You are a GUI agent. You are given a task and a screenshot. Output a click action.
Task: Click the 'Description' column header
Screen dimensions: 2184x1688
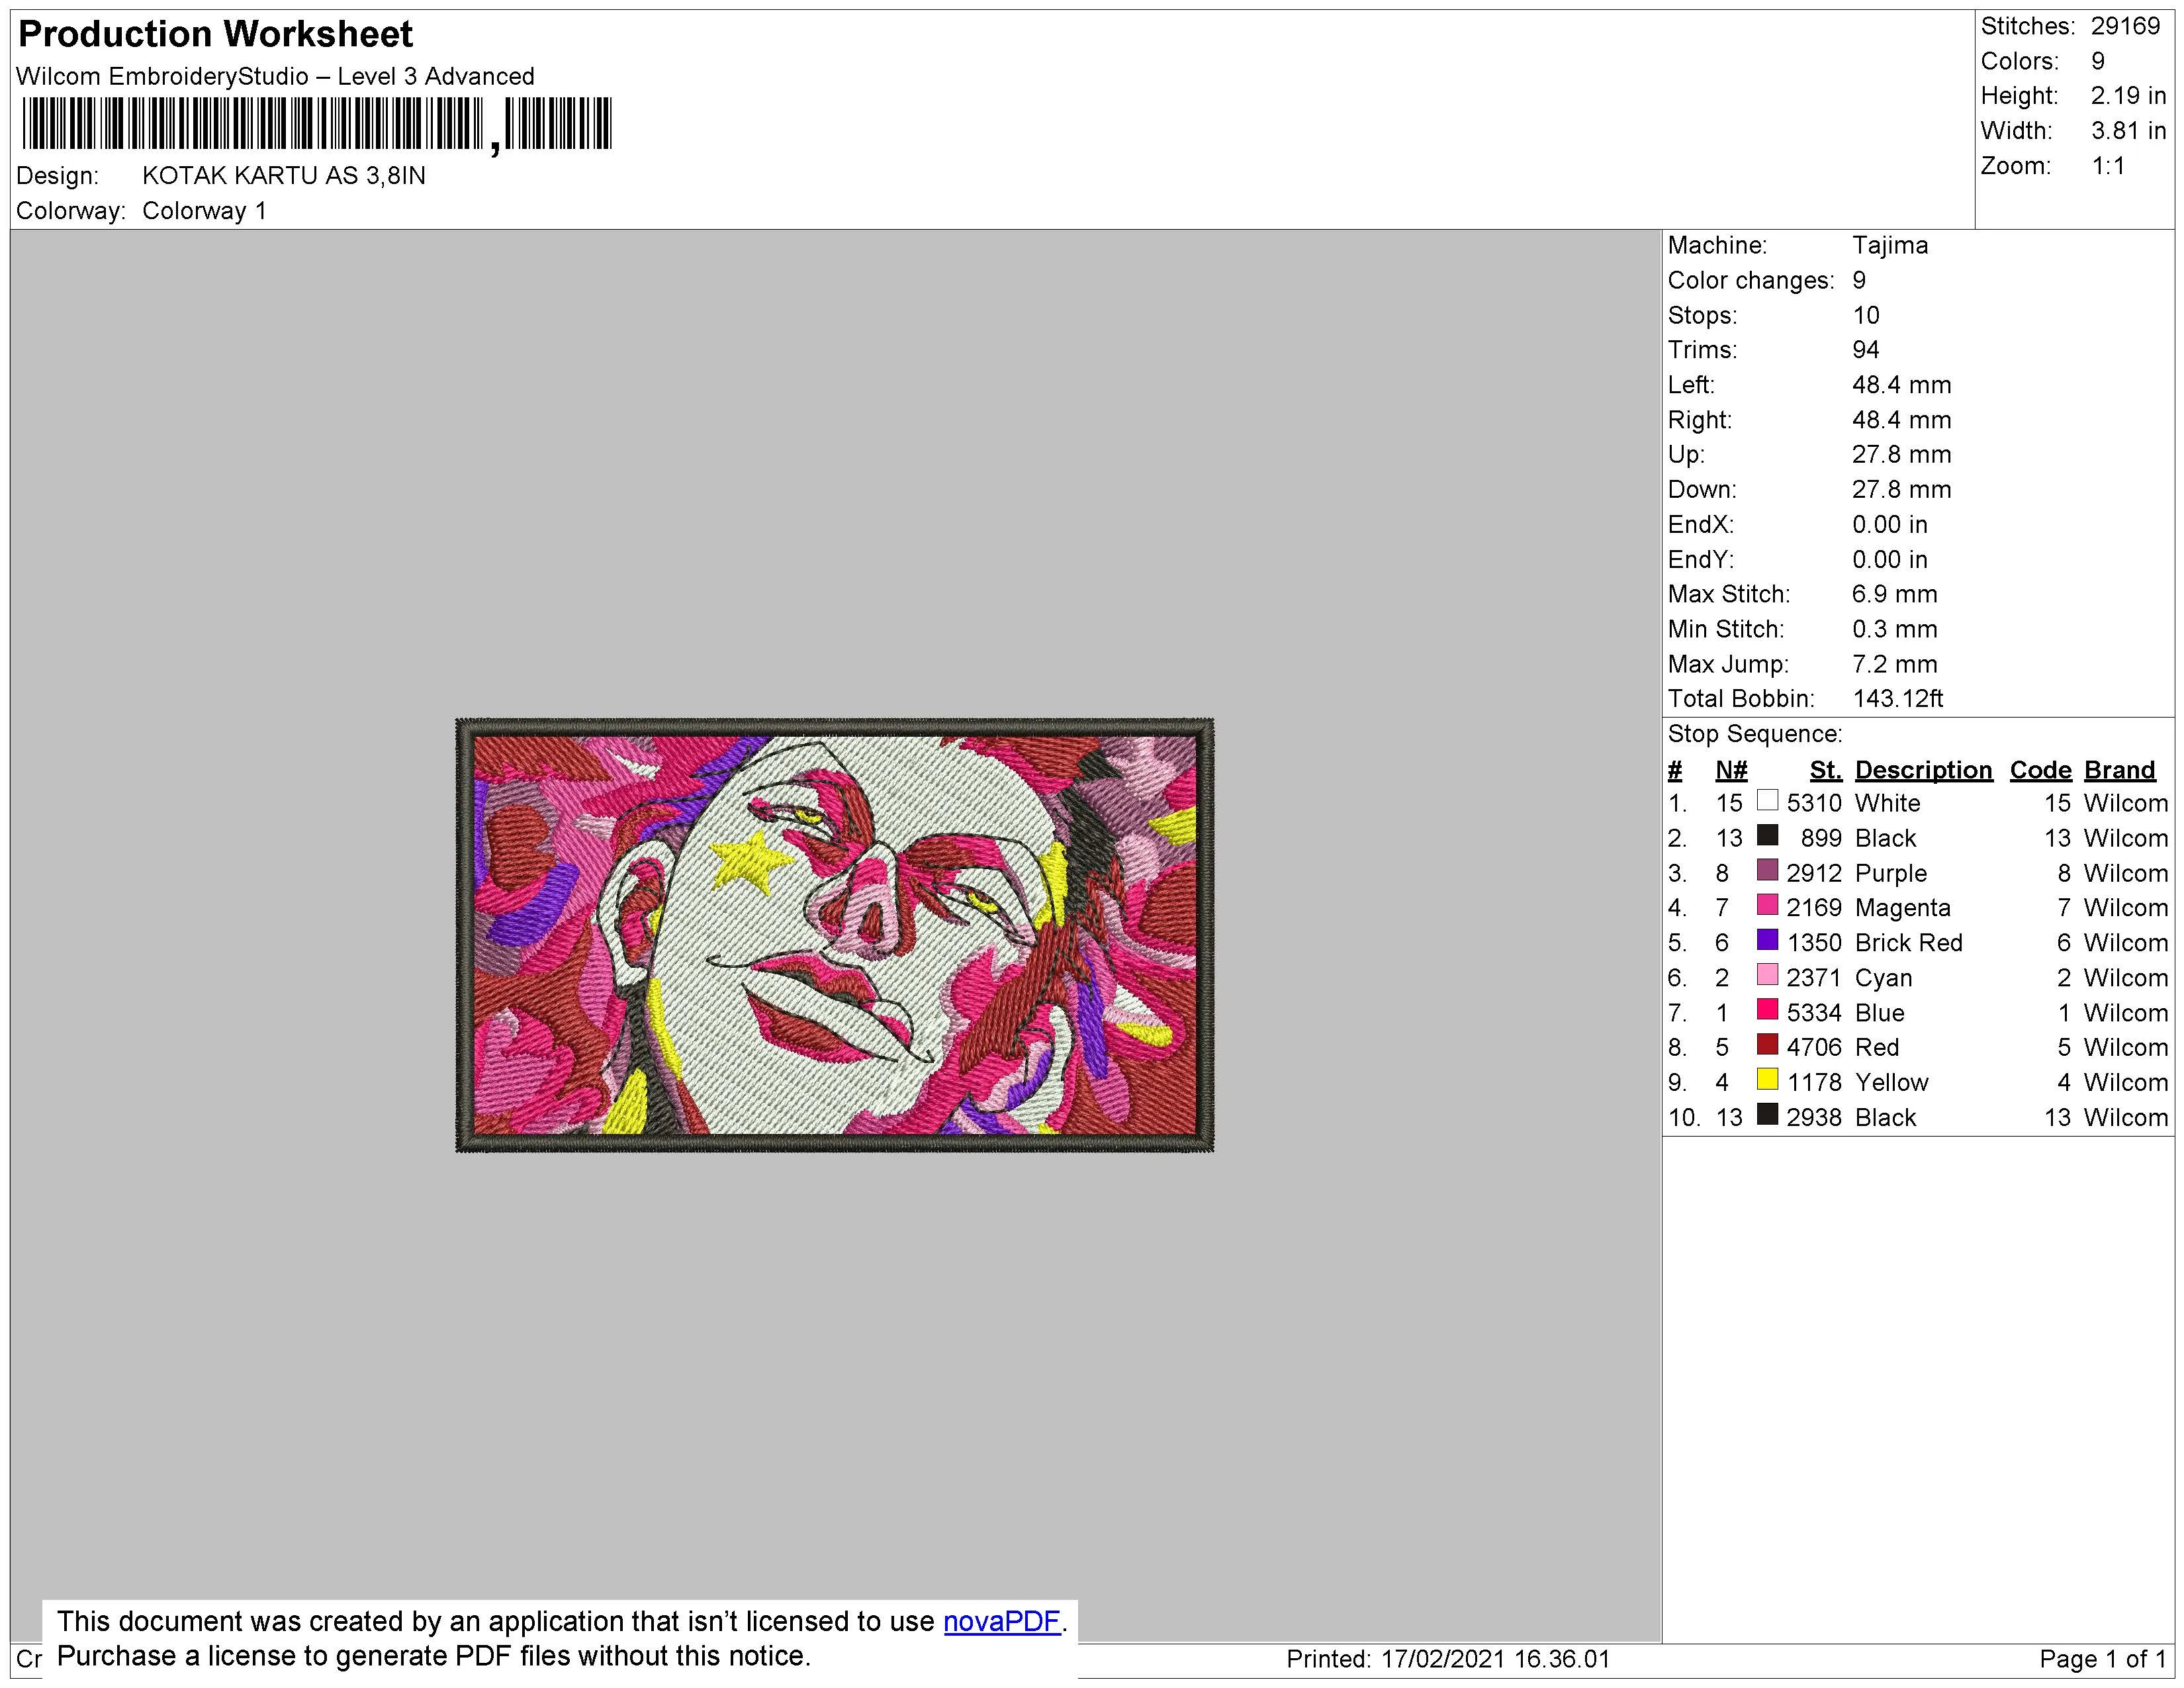pyautogui.click(x=1924, y=770)
